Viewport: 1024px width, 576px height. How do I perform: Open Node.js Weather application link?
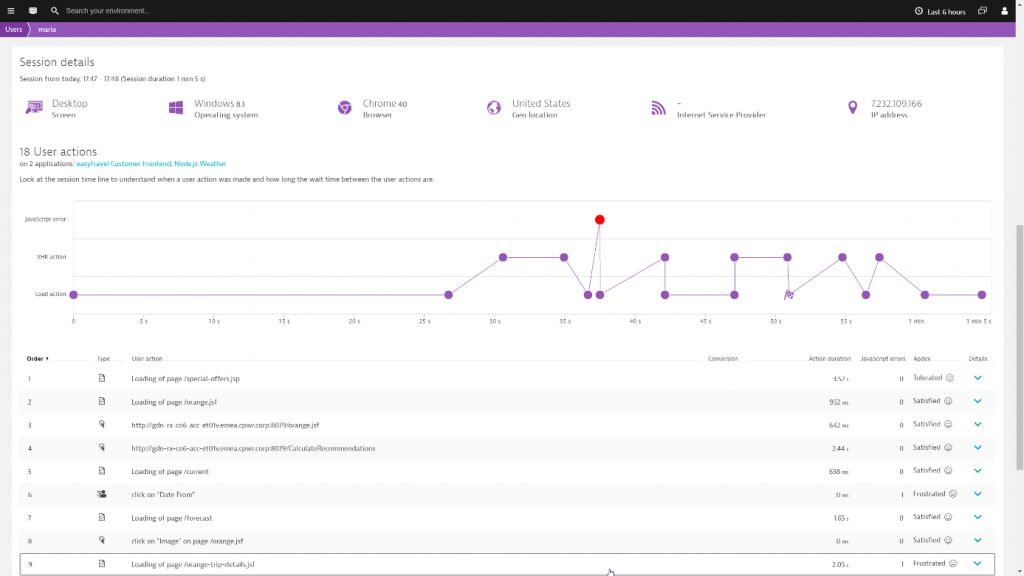pyautogui.click(x=200, y=163)
